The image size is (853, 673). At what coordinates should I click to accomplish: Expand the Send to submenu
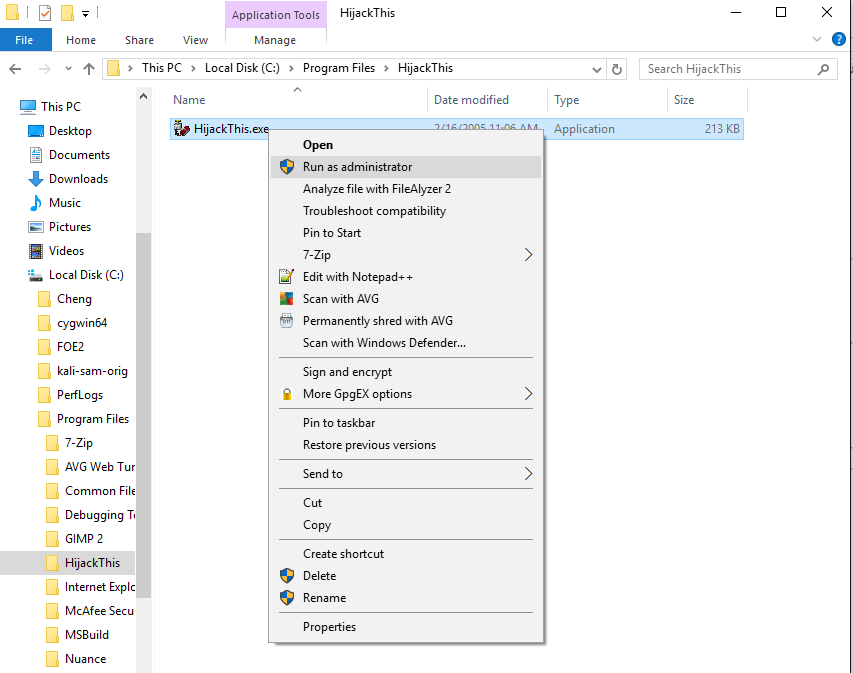pos(528,474)
